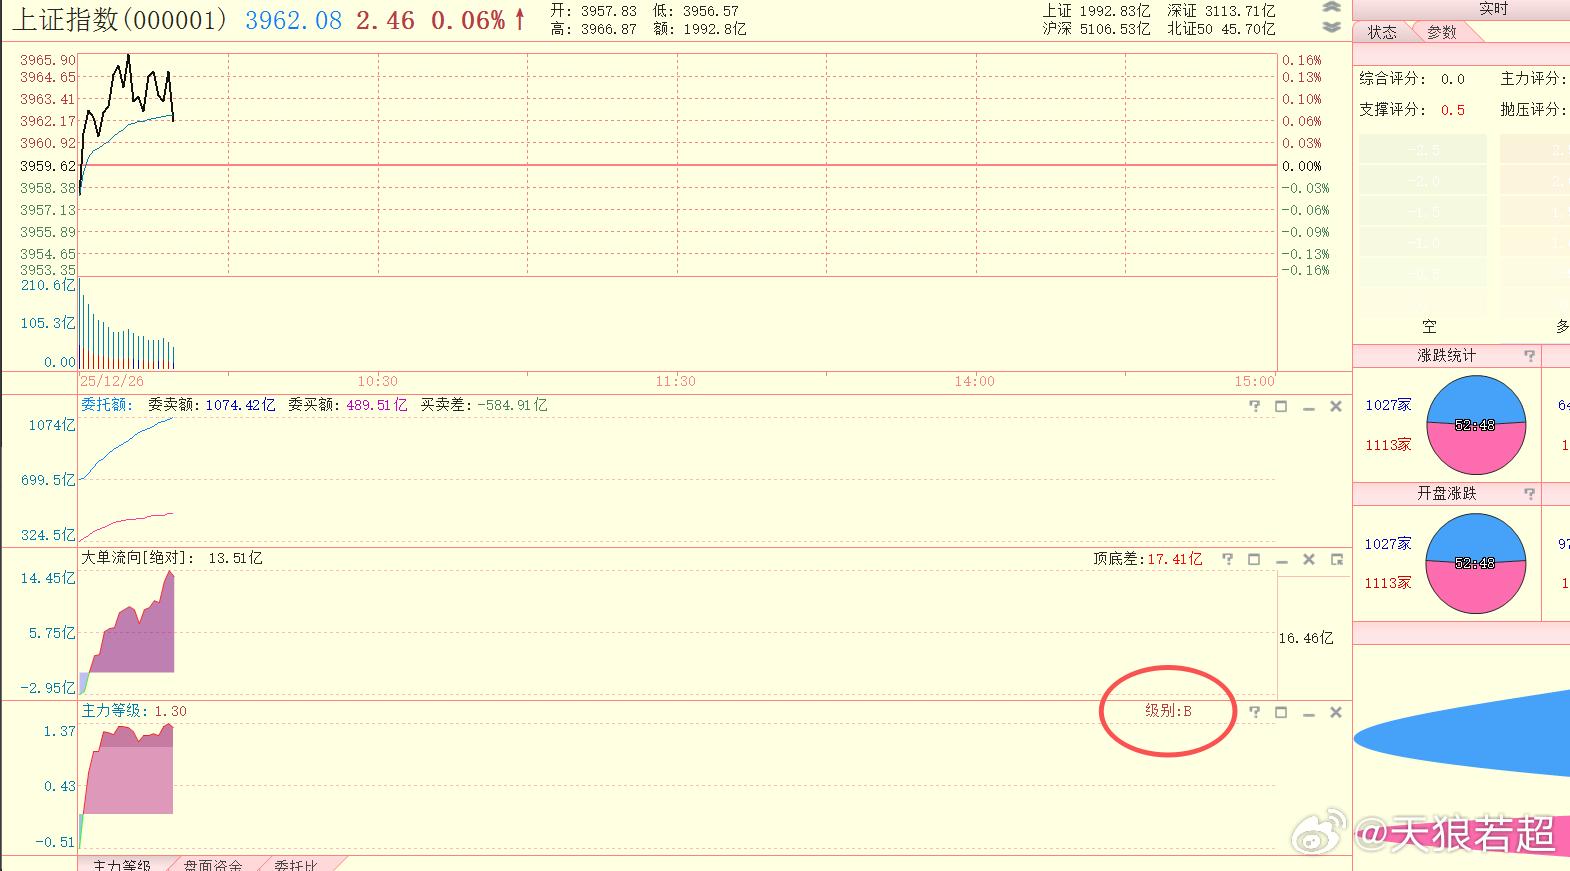1570x871 pixels.
Task: Click the 上证指数(000001) title
Action: coord(121,20)
